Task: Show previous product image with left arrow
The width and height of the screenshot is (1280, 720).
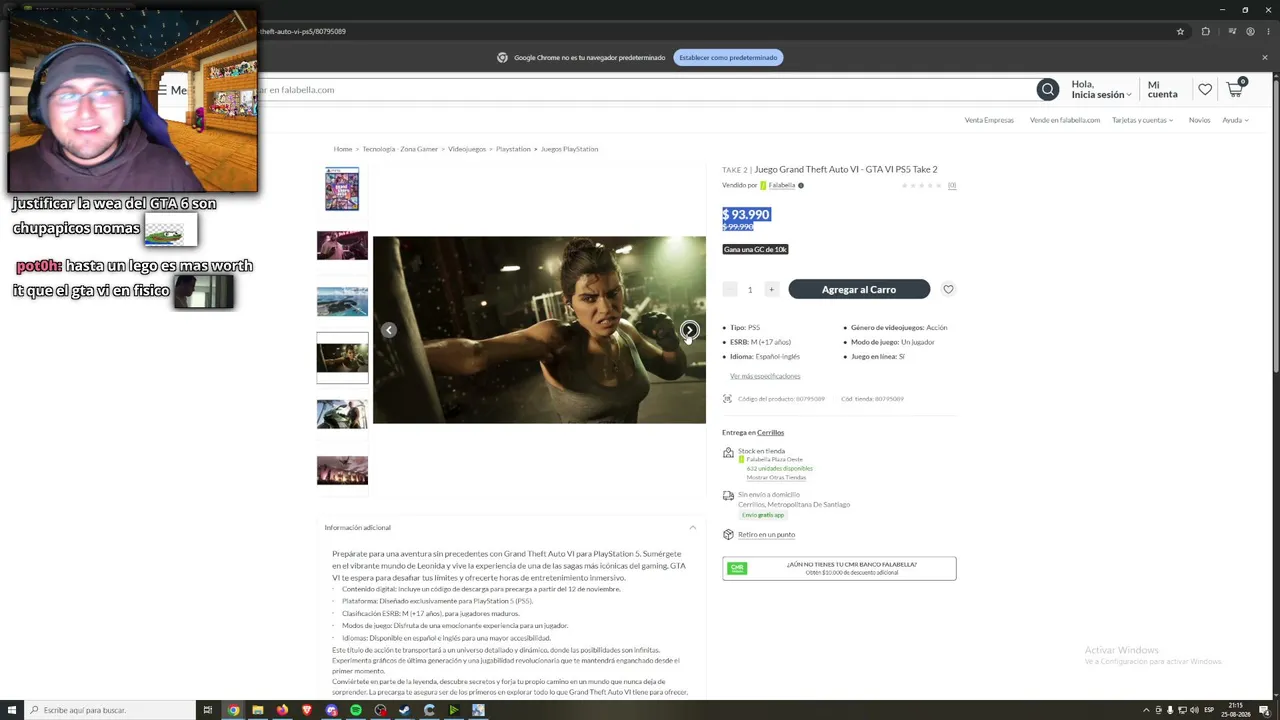Action: pyautogui.click(x=389, y=330)
